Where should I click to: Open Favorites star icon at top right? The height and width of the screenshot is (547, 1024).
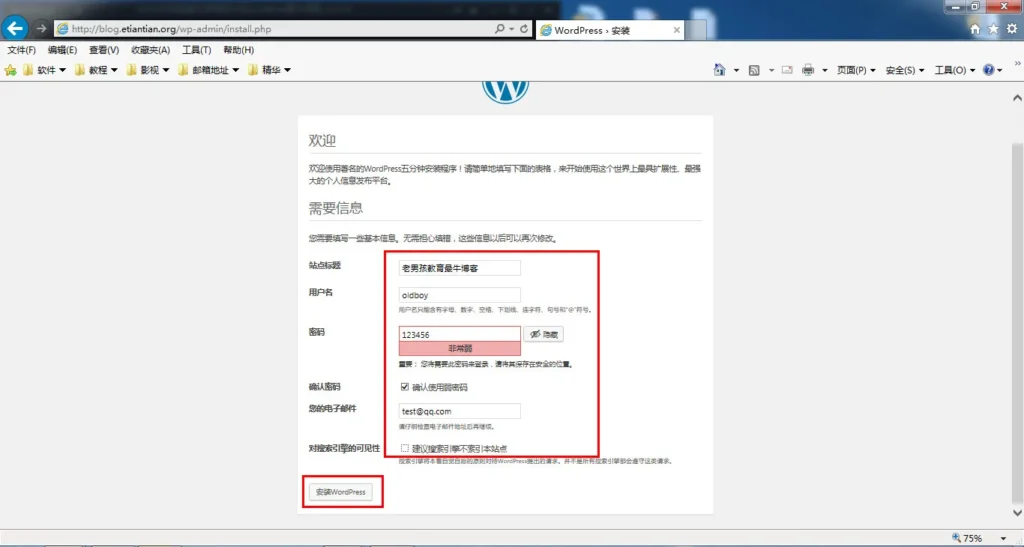(993, 29)
